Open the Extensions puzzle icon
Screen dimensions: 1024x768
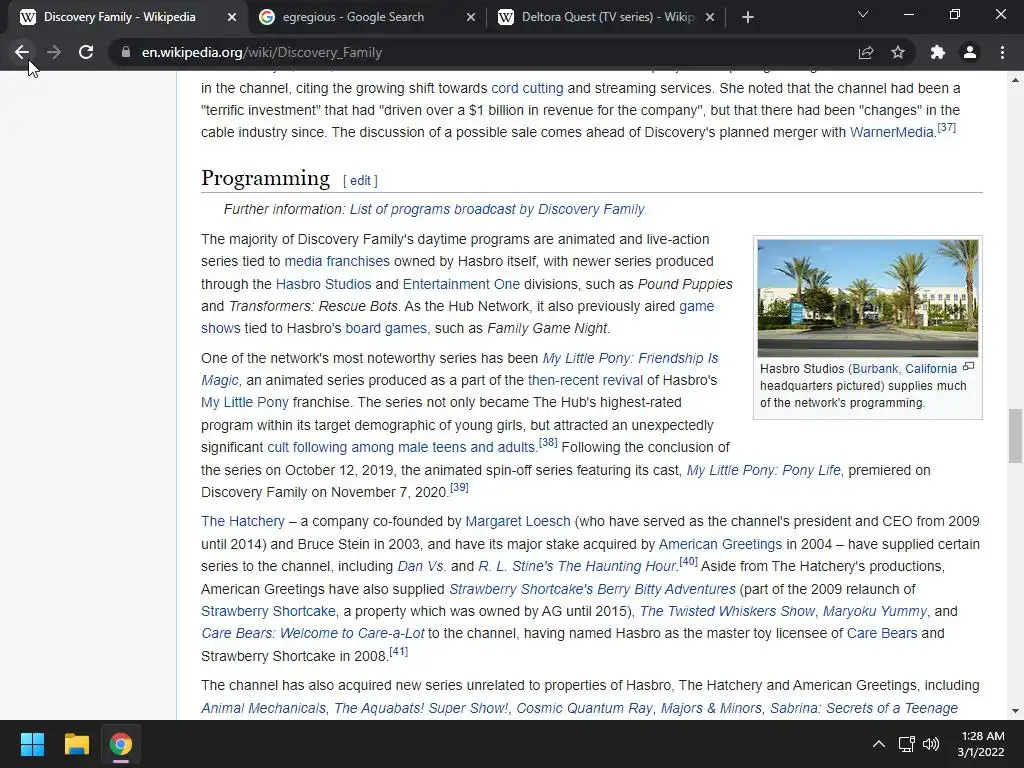coord(938,52)
